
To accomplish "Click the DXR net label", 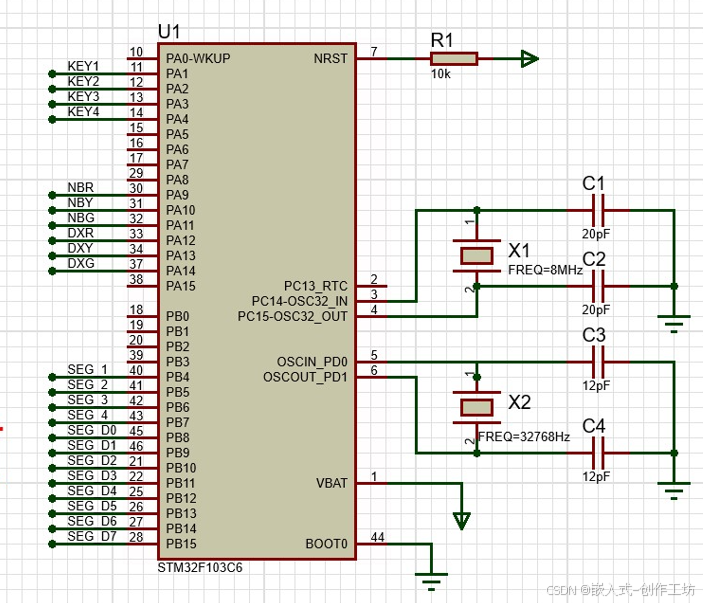I will (81, 233).
